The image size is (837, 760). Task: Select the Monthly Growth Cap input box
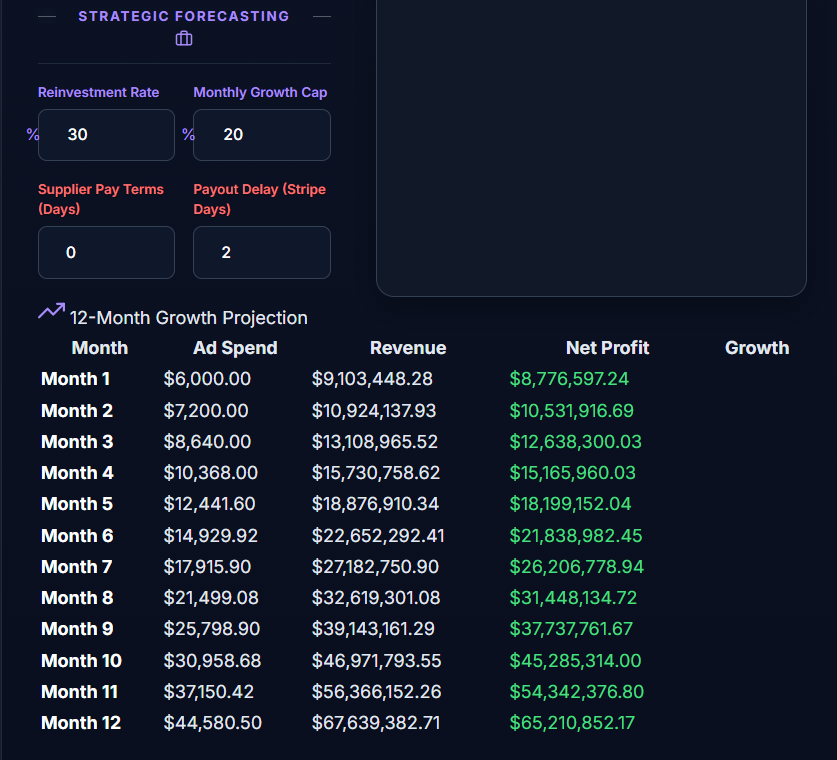point(262,135)
